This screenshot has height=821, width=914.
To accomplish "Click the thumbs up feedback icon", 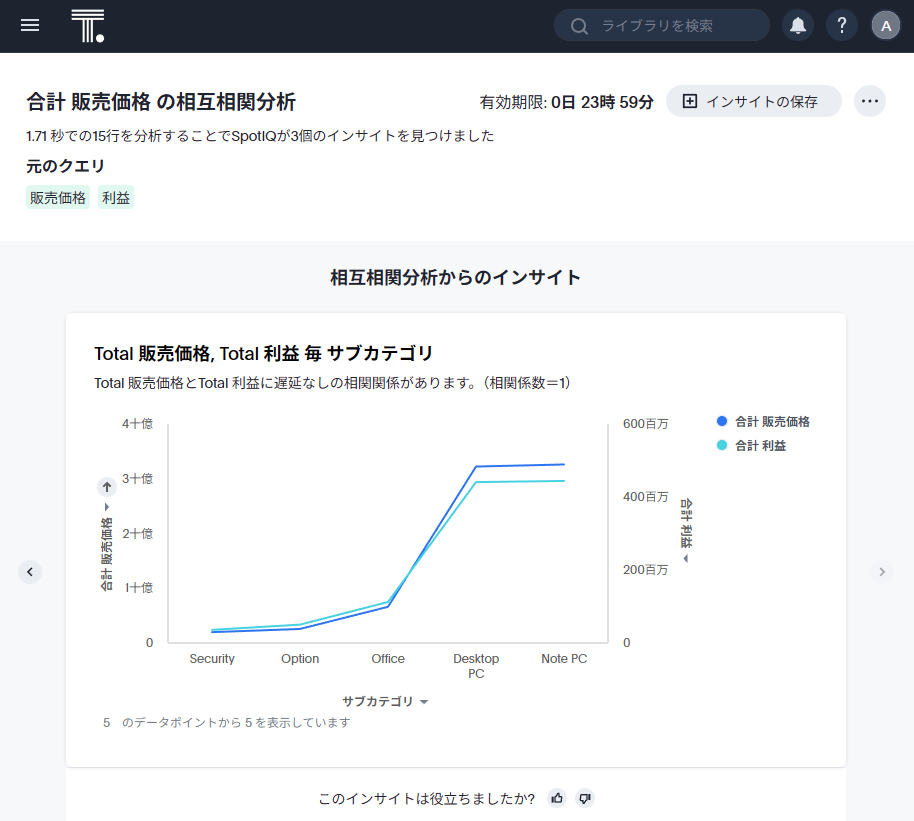I will 557,798.
